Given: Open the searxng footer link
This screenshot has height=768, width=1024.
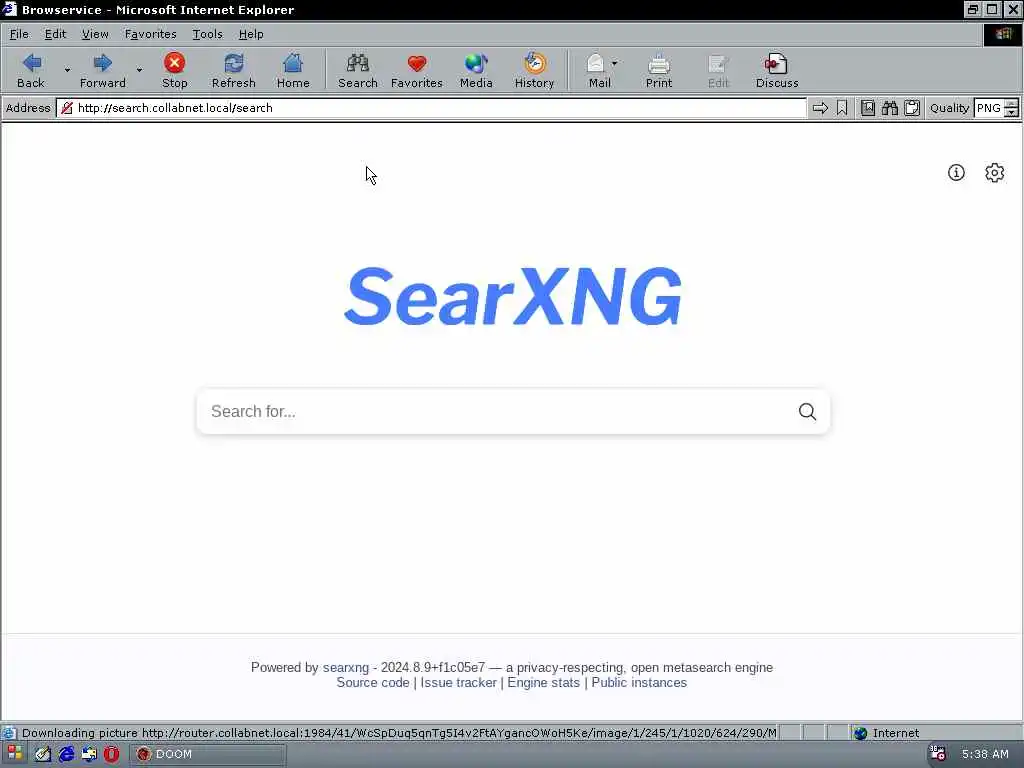Looking at the screenshot, I should point(345,667).
